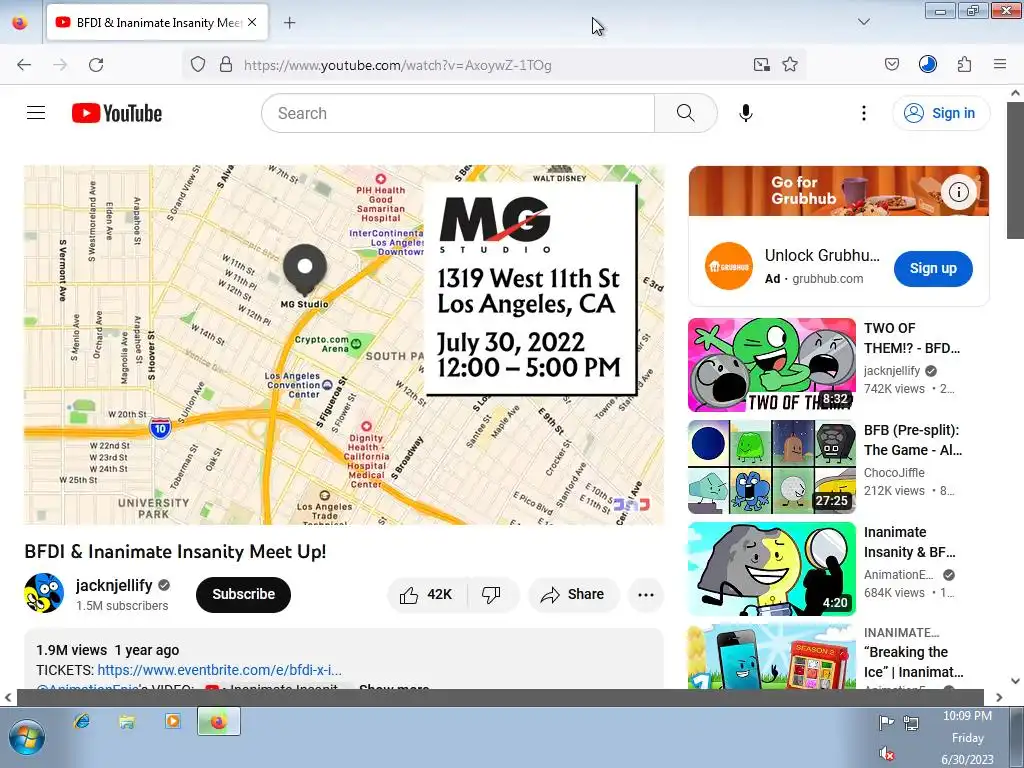Viewport: 1024px width, 768px height.
Task: Open more actions ellipsis under video
Action: point(646,594)
